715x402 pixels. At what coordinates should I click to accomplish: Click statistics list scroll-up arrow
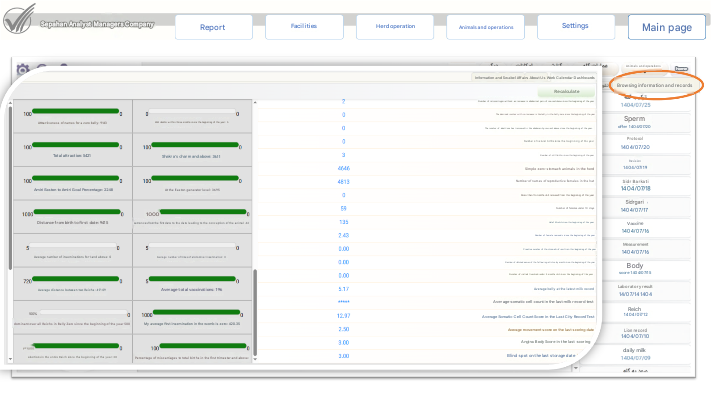[255, 103]
